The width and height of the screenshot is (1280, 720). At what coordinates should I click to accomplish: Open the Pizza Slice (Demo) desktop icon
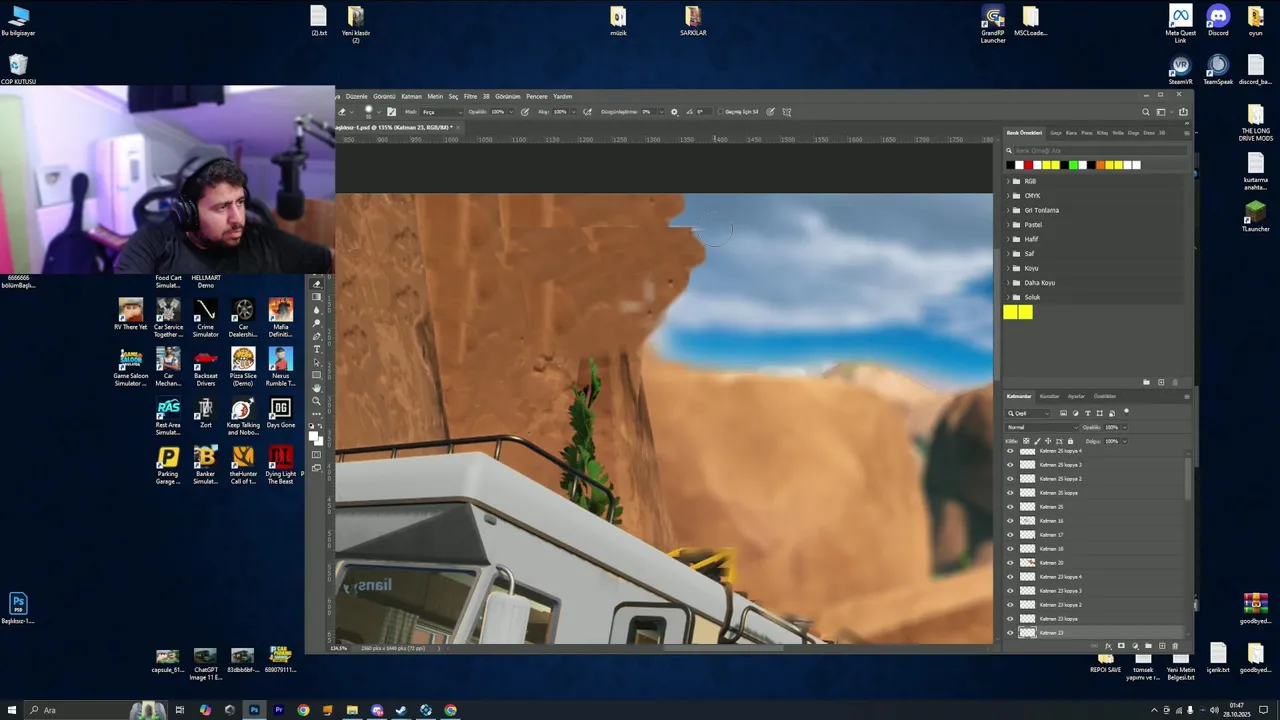pyautogui.click(x=243, y=367)
